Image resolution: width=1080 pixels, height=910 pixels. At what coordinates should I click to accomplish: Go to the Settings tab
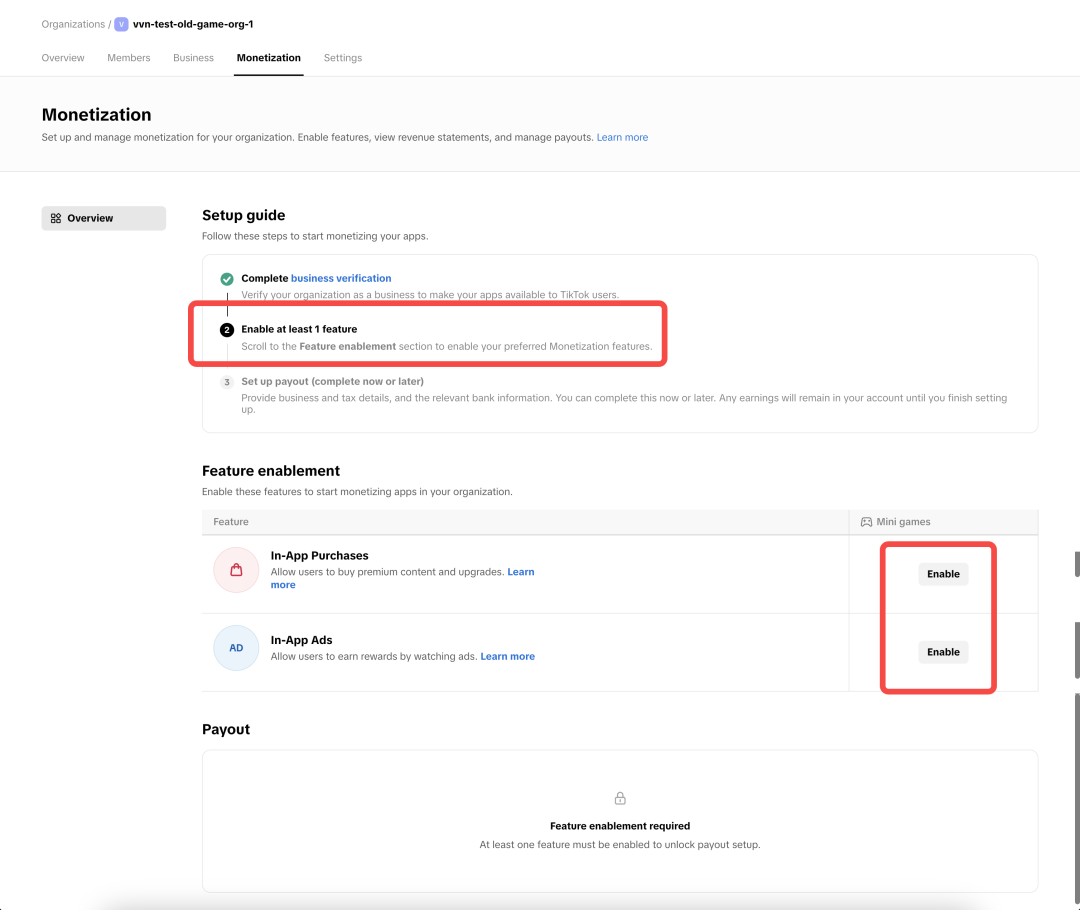pos(343,58)
